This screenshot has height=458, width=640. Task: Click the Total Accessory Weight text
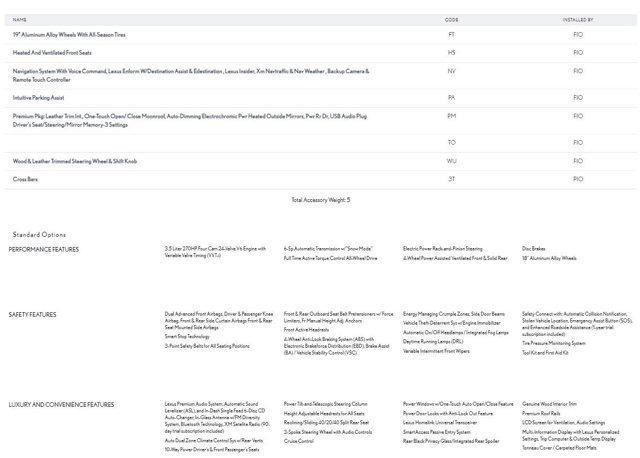coord(319,200)
